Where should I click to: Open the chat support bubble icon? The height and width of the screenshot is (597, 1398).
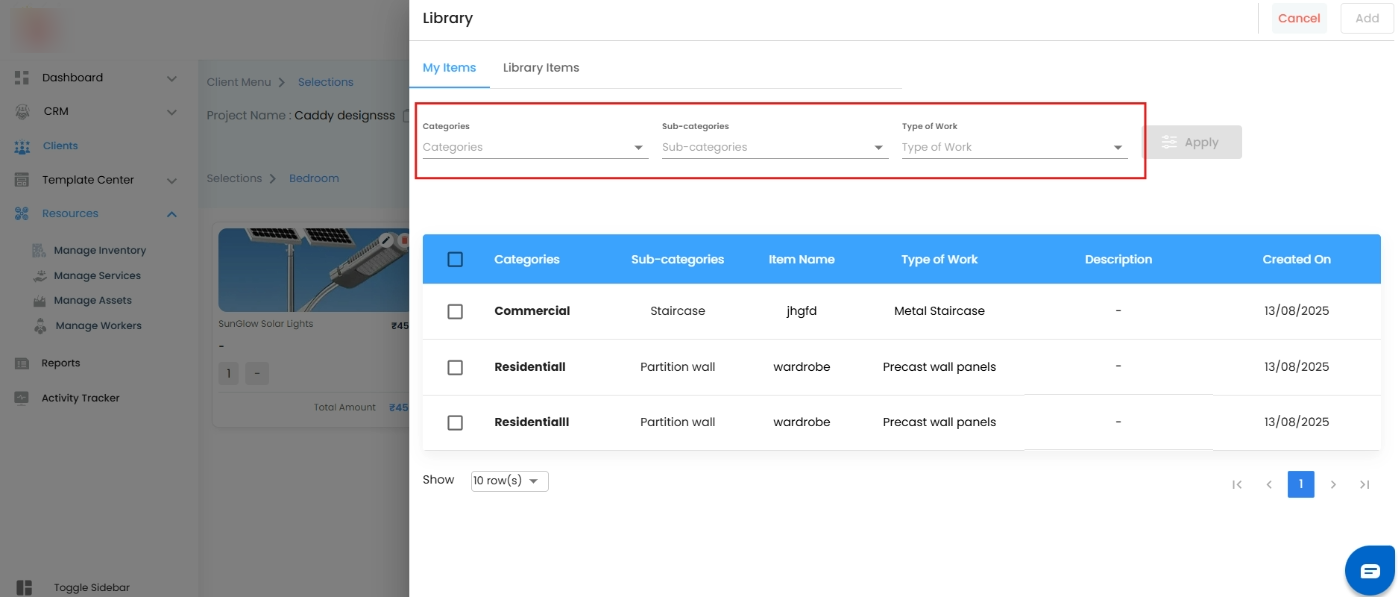(1369, 571)
